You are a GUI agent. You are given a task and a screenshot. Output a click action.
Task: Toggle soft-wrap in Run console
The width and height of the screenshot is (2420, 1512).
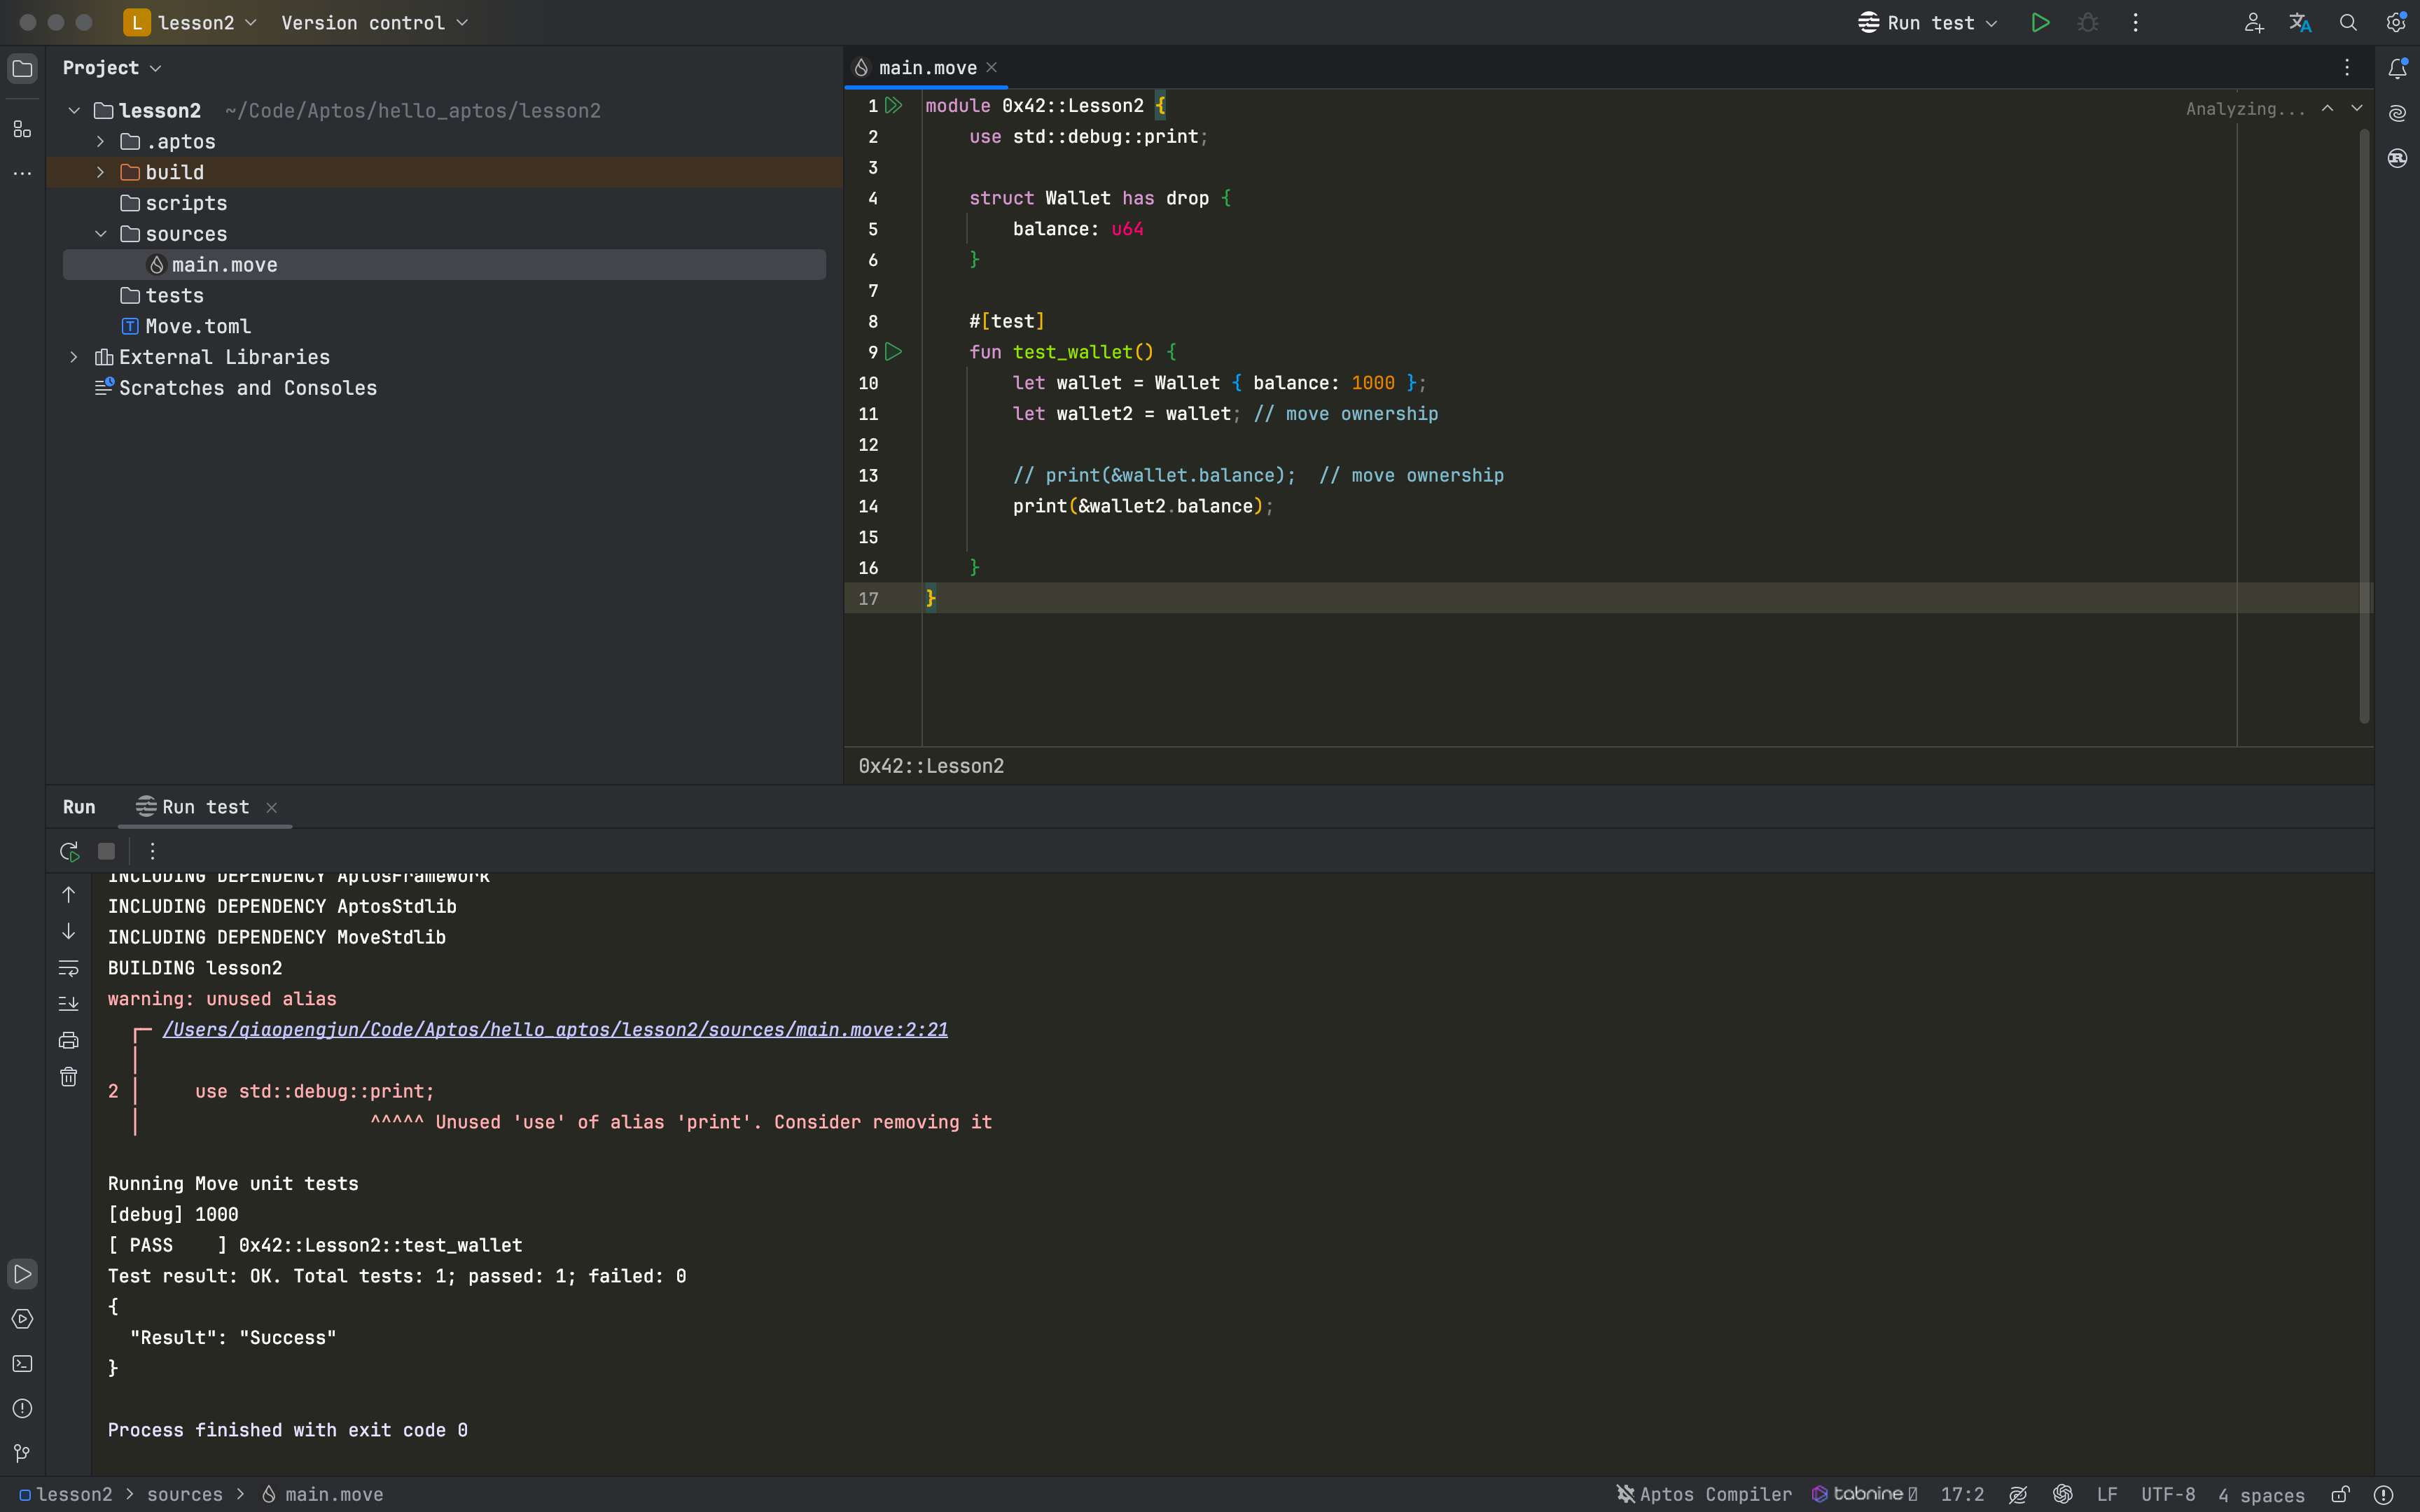click(68, 967)
